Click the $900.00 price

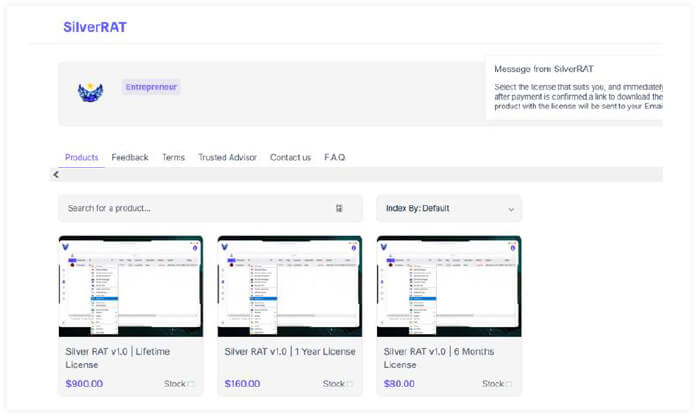[84, 383]
